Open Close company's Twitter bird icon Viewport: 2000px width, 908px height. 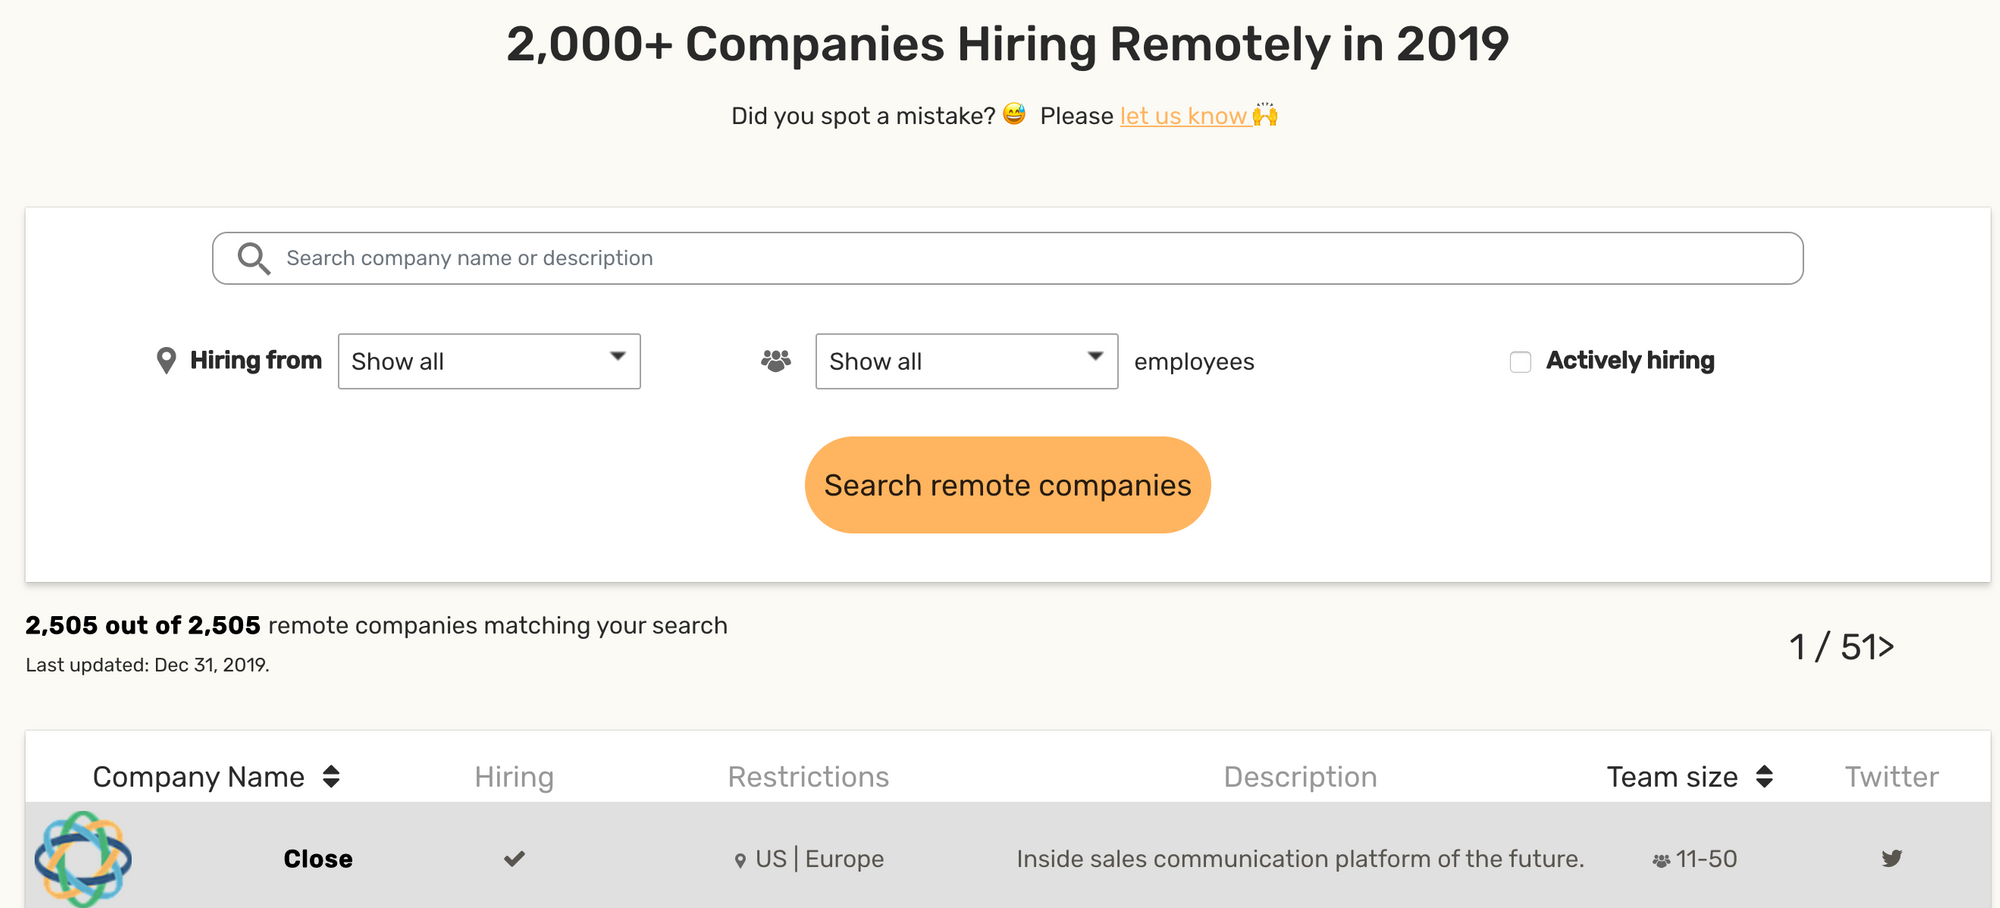pos(1891,858)
